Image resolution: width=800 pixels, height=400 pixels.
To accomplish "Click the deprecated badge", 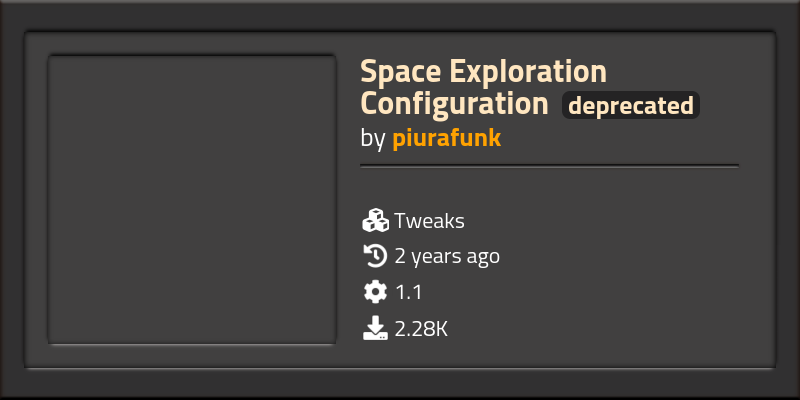I will click(x=630, y=105).
